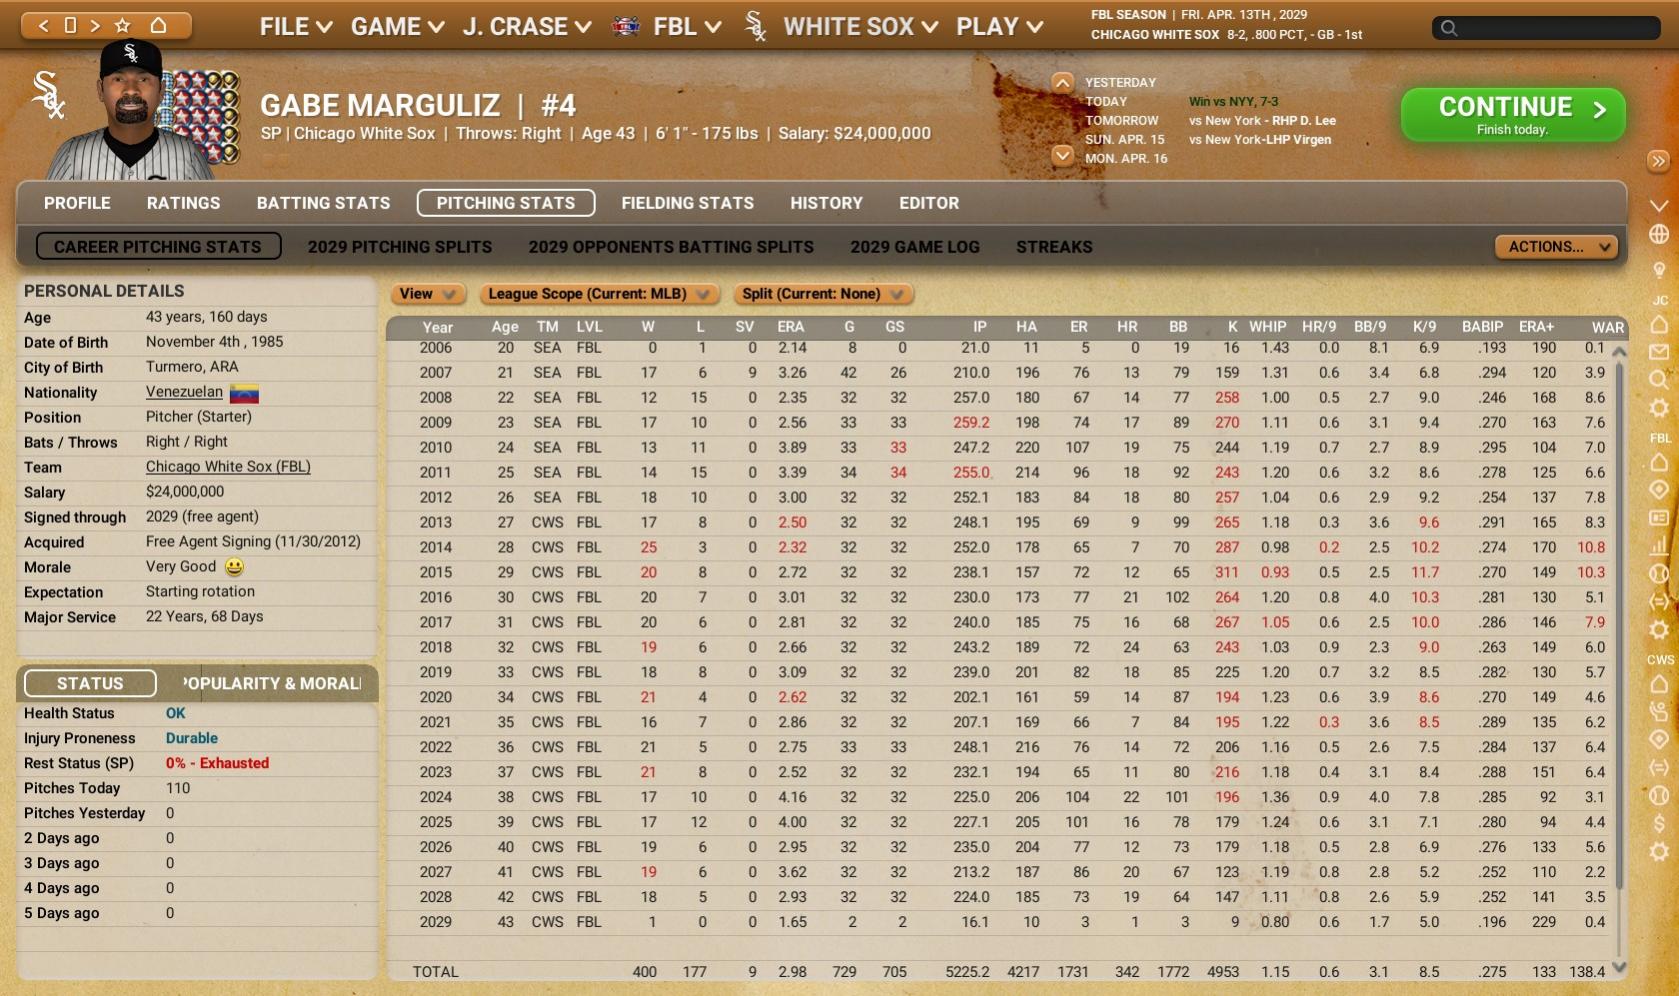This screenshot has height=996, width=1679.
Task: Click the dollar sign finances icon
Action: tap(1659, 824)
